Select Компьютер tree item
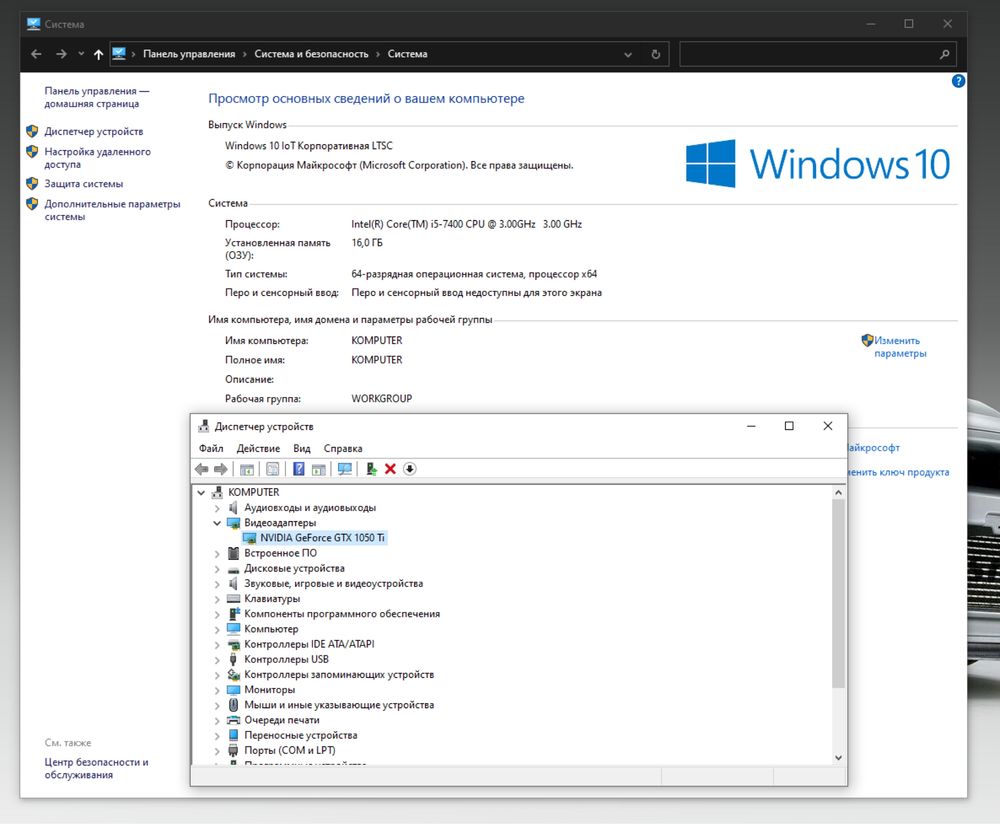 click(x=271, y=629)
